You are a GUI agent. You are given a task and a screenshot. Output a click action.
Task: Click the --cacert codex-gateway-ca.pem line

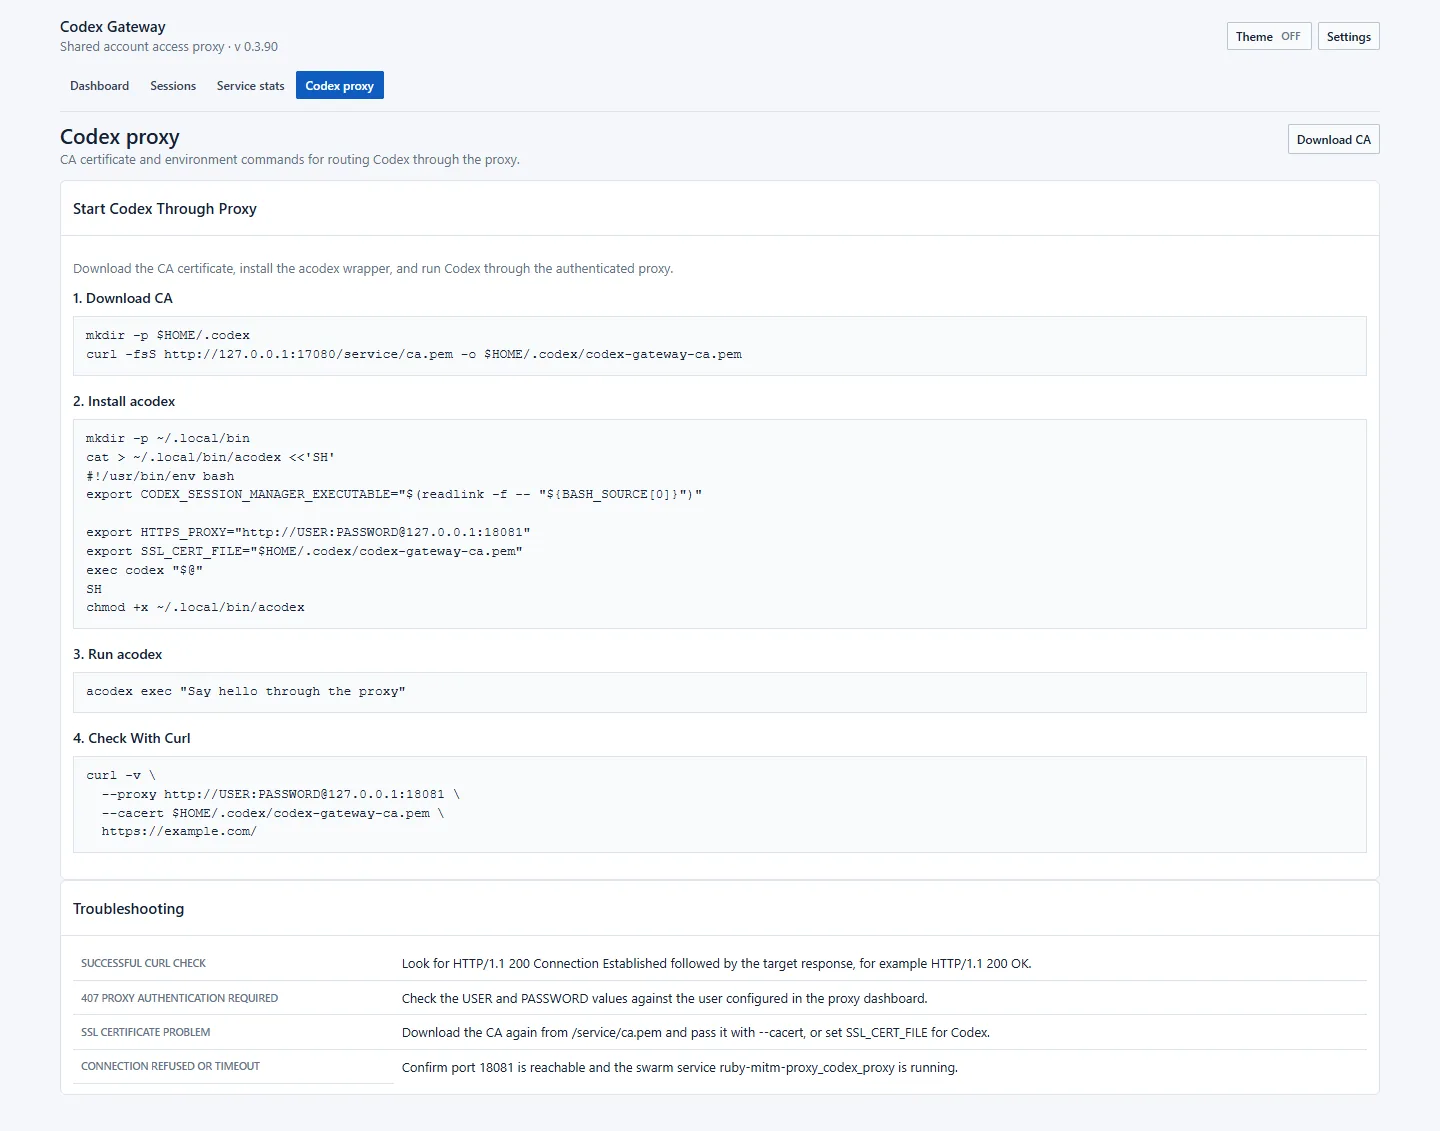[x=273, y=813]
